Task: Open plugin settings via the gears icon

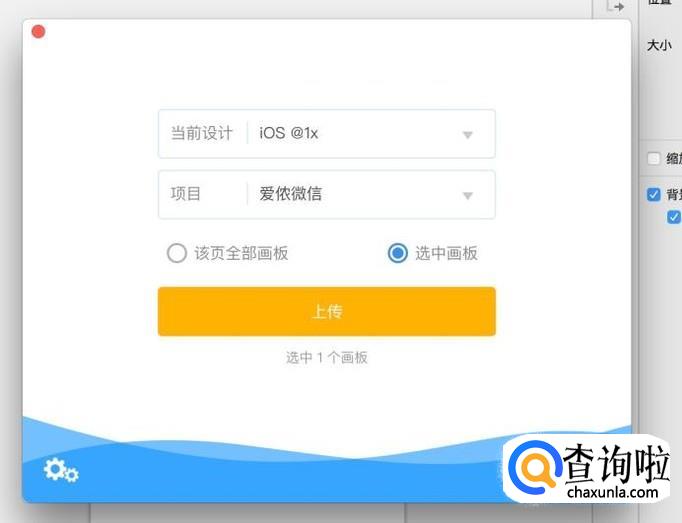Action: pyautogui.click(x=61, y=470)
